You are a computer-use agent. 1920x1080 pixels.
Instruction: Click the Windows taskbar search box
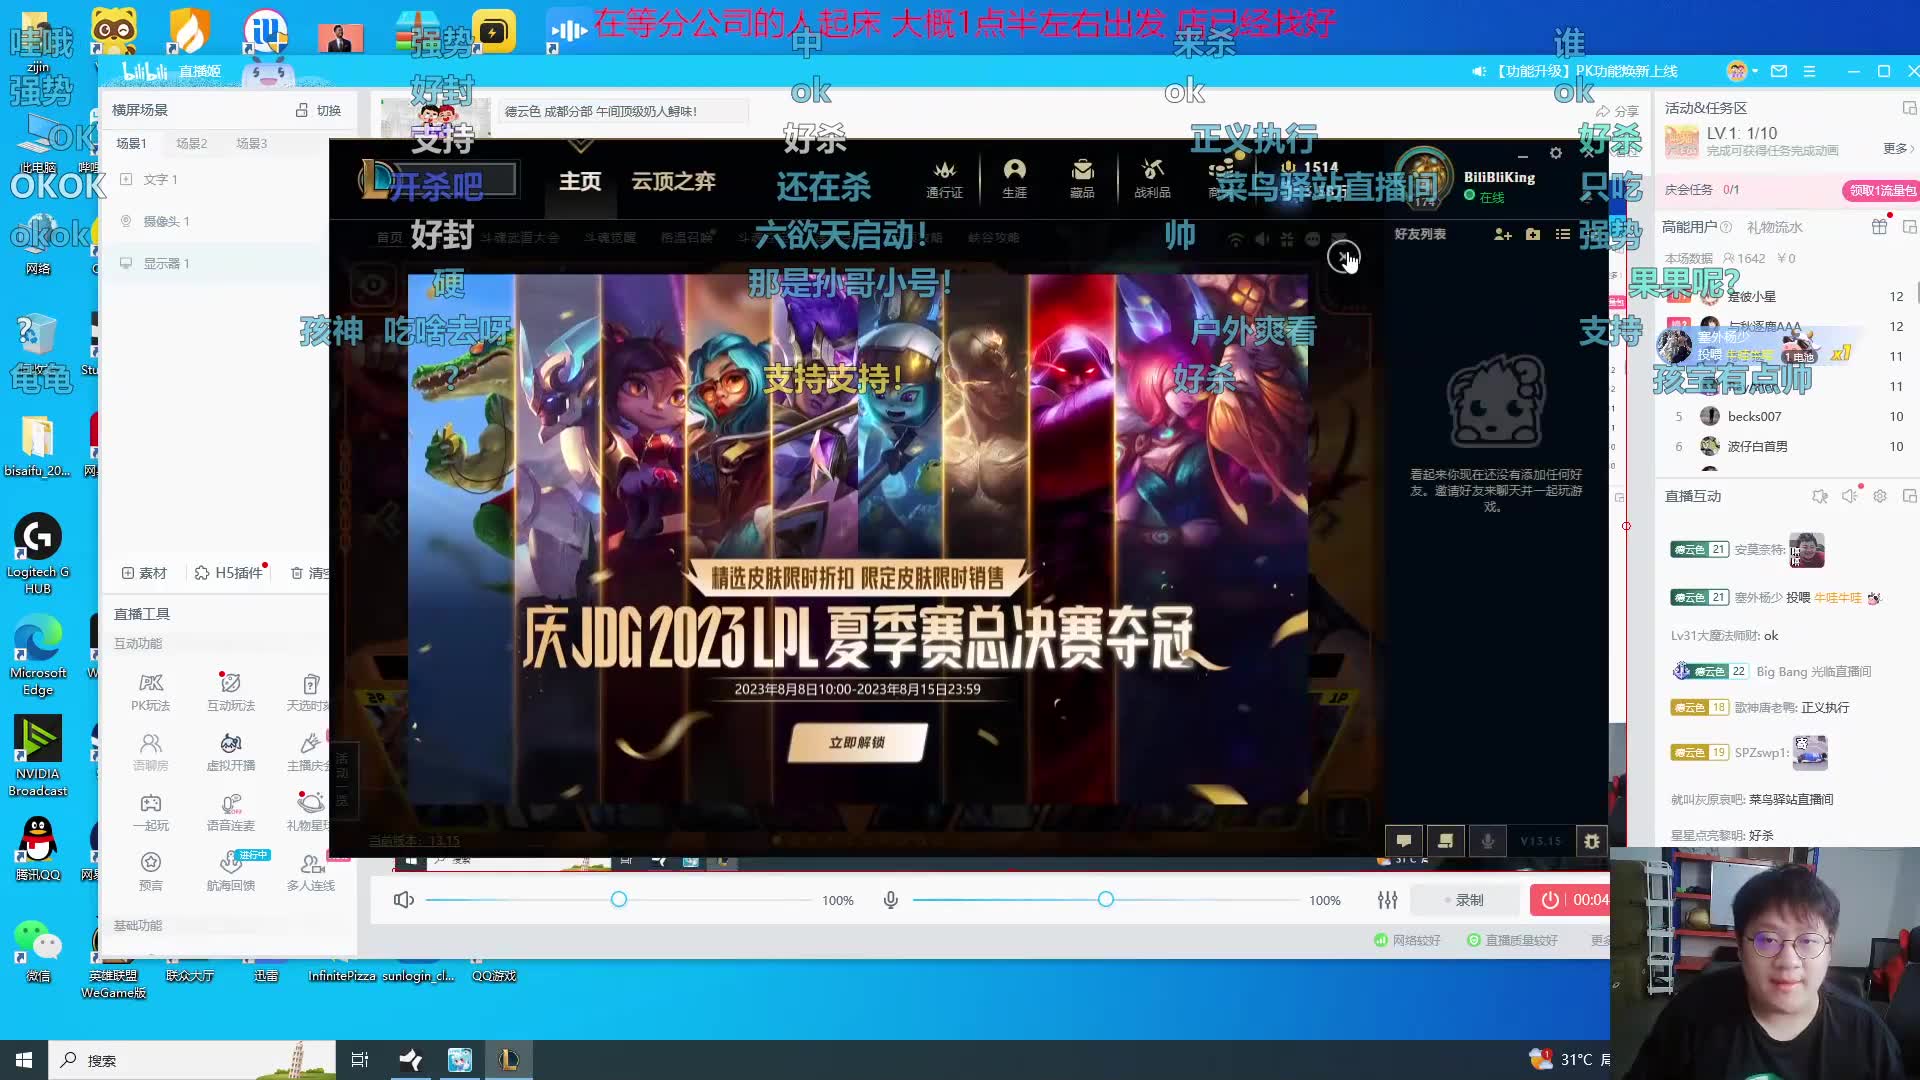coord(192,1060)
